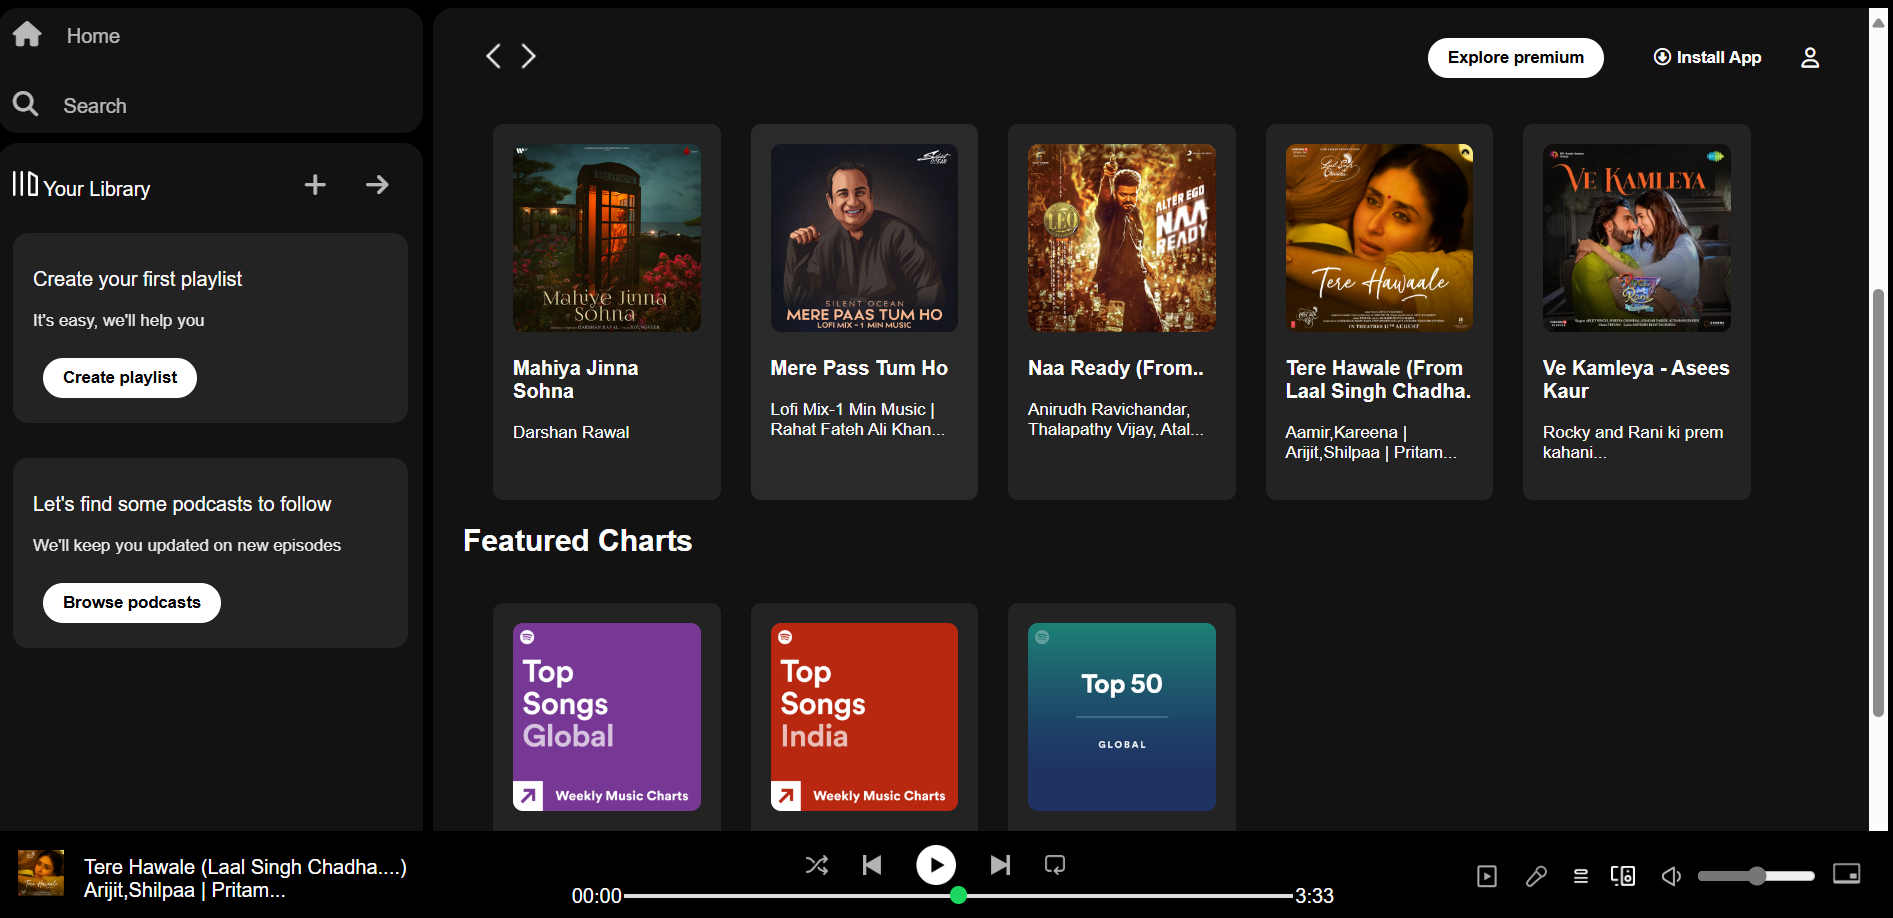The width and height of the screenshot is (1893, 918).
Task: Click the Mahiya Jinna Sohna title
Action: [575, 380]
